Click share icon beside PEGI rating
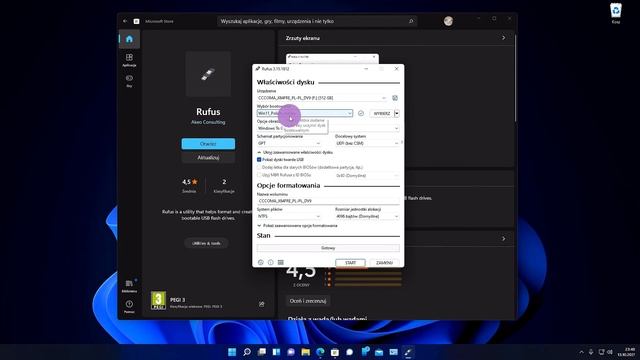The height and width of the screenshot is (360, 640). point(262,304)
